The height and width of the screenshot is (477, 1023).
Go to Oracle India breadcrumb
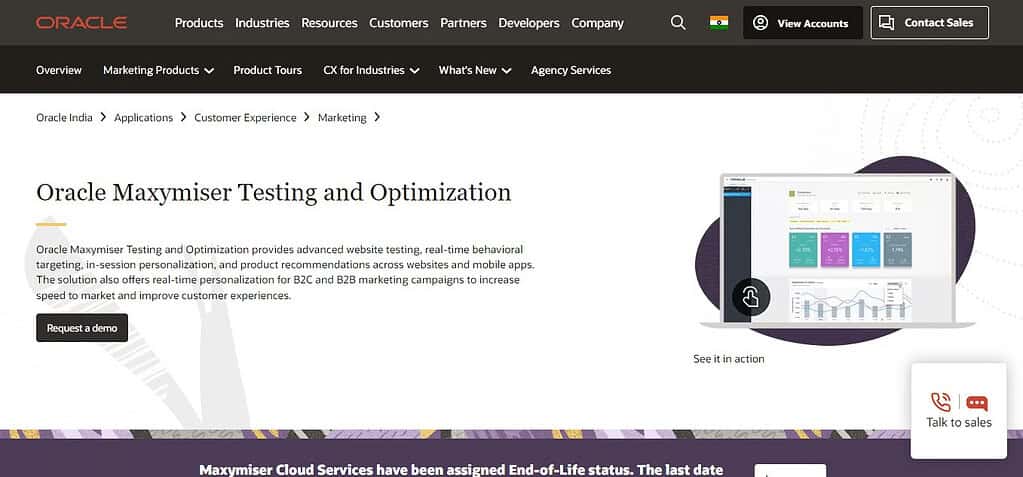pos(64,117)
